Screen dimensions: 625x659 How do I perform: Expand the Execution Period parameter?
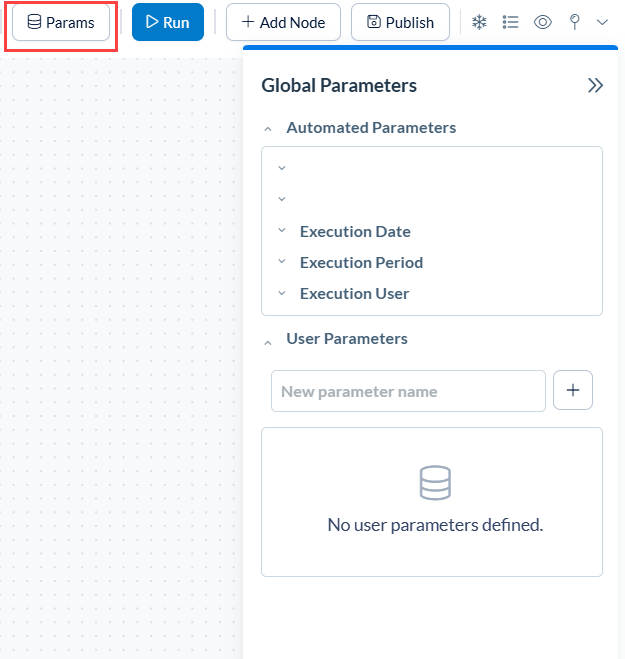point(282,262)
